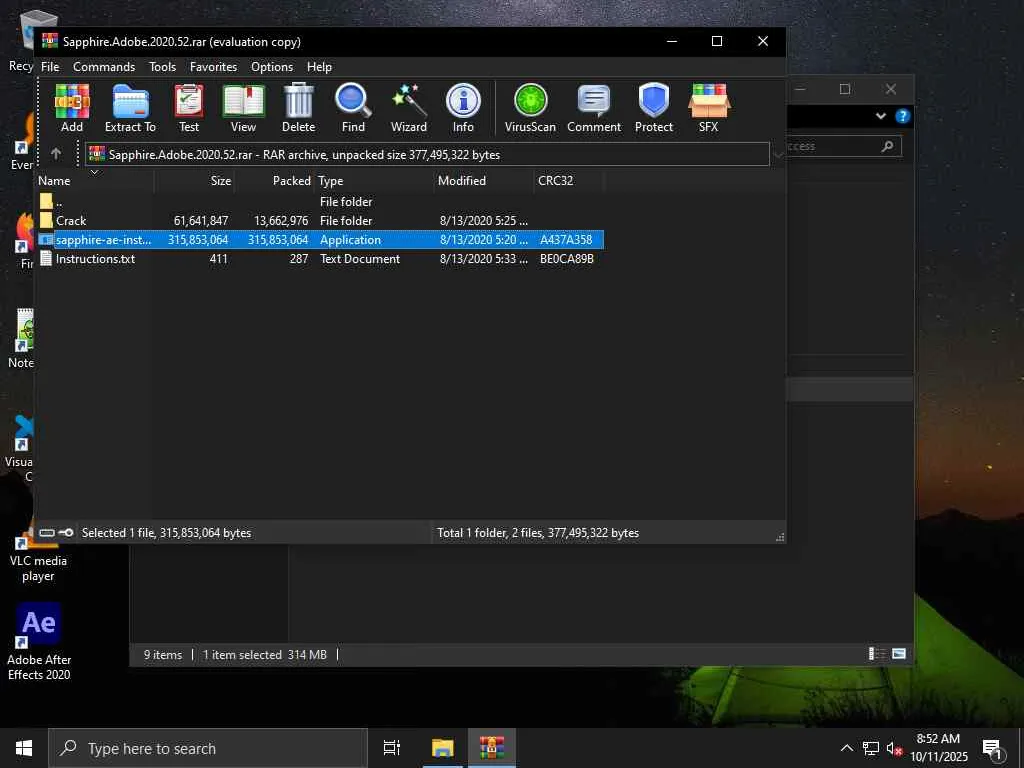Open Task View on the taskbar
The width and height of the screenshot is (1024, 768).
click(x=392, y=748)
